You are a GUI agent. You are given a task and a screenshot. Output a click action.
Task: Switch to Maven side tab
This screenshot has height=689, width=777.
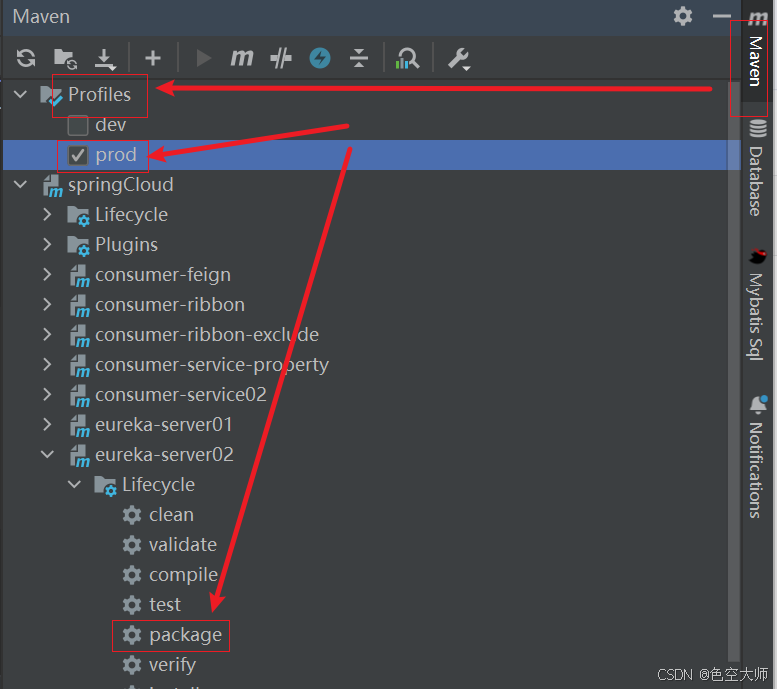pyautogui.click(x=757, y=53)
